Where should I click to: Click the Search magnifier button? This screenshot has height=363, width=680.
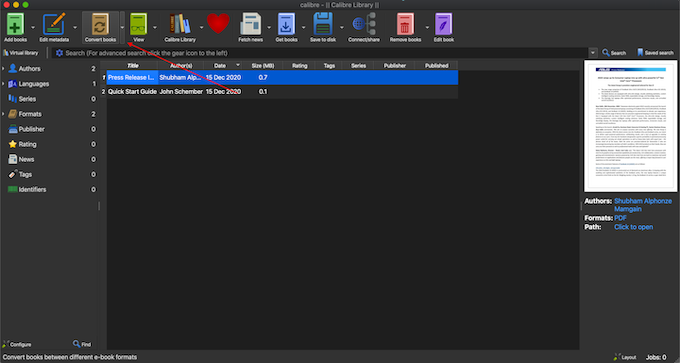point(614,53)
